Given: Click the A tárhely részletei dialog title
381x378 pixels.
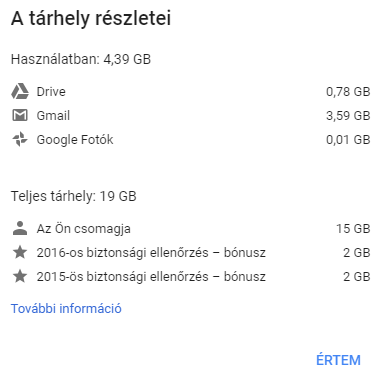Looking at the screenshot, I should 91,18.
